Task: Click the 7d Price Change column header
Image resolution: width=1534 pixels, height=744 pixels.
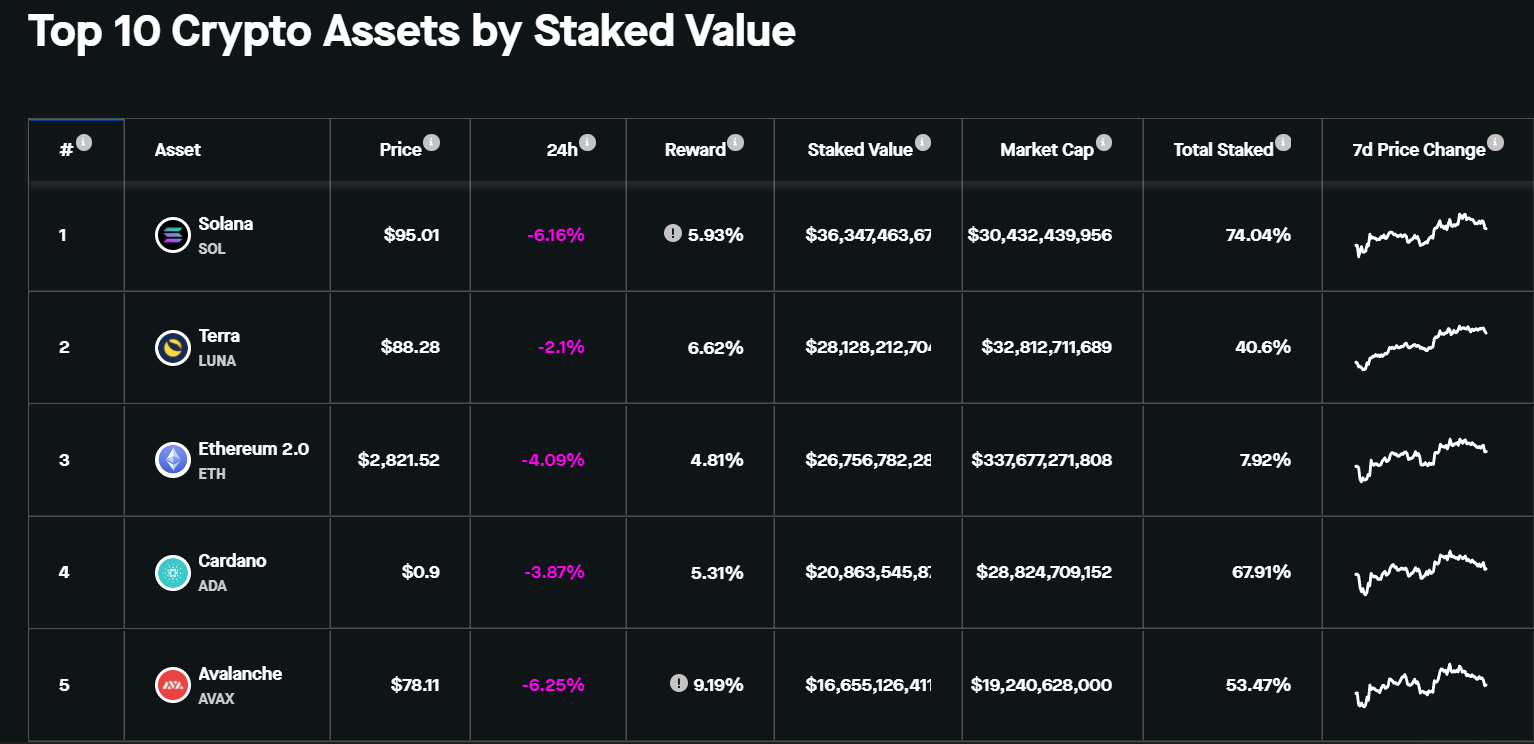Action: pyautogui.click(x=1418, y=150)
